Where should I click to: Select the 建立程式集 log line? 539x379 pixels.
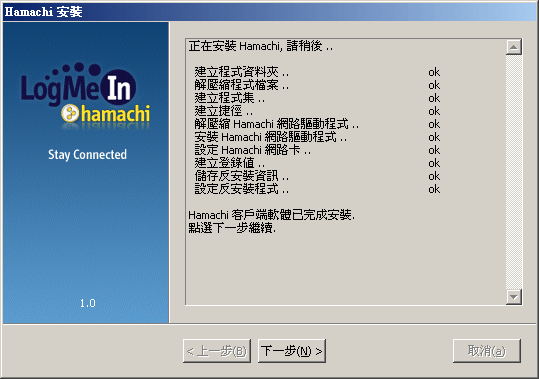(230, 98)
